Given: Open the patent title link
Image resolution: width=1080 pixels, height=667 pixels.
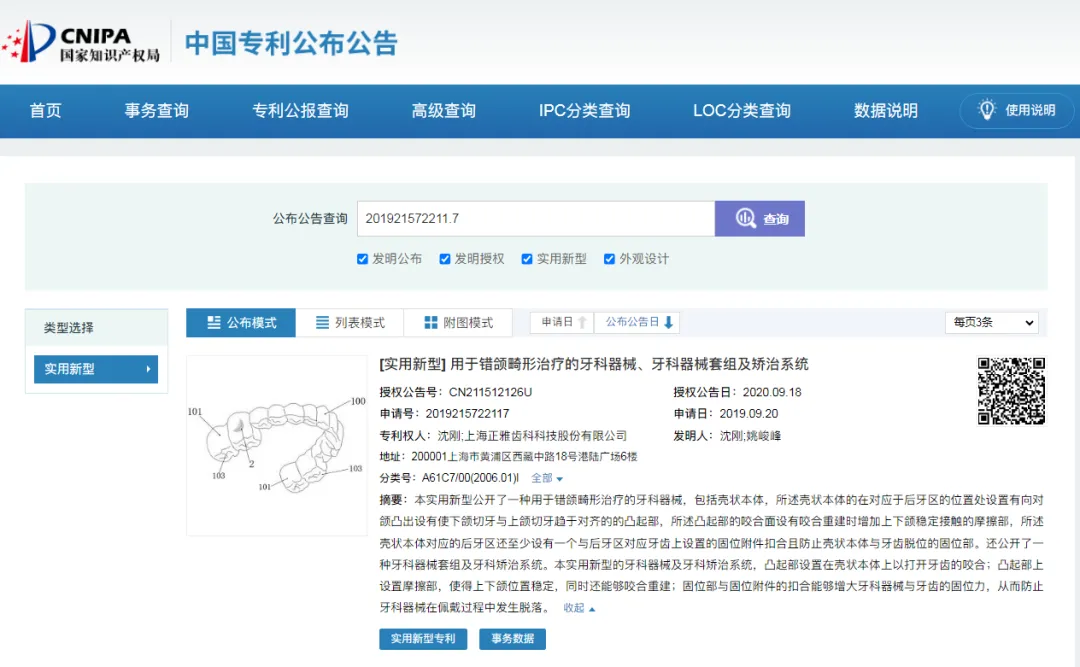Looking at the screenshot, I should [x=594, y=364].
